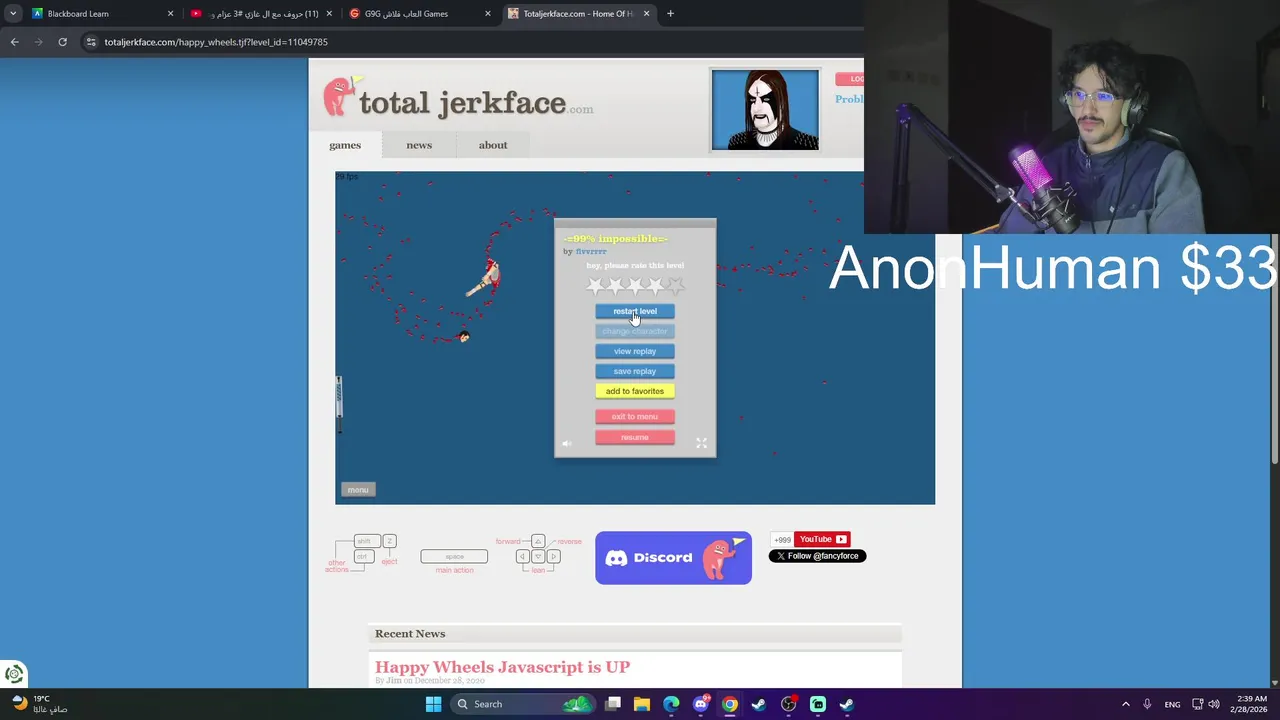Toggle game fullscreen using the expand icon
Image resolution: width=1280 pixels, height=720 pixels.
701,443
